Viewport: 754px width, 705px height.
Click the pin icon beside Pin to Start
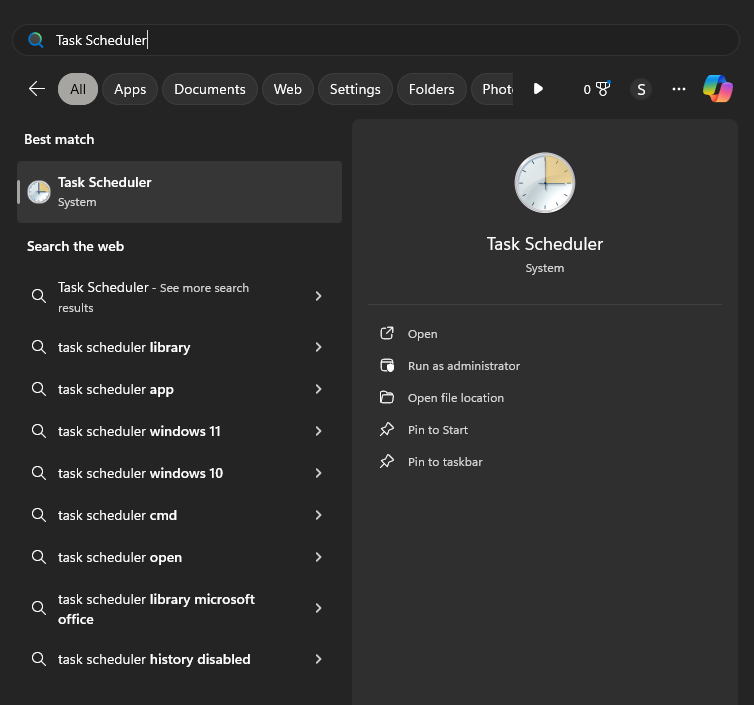click(x=387, y=429)
